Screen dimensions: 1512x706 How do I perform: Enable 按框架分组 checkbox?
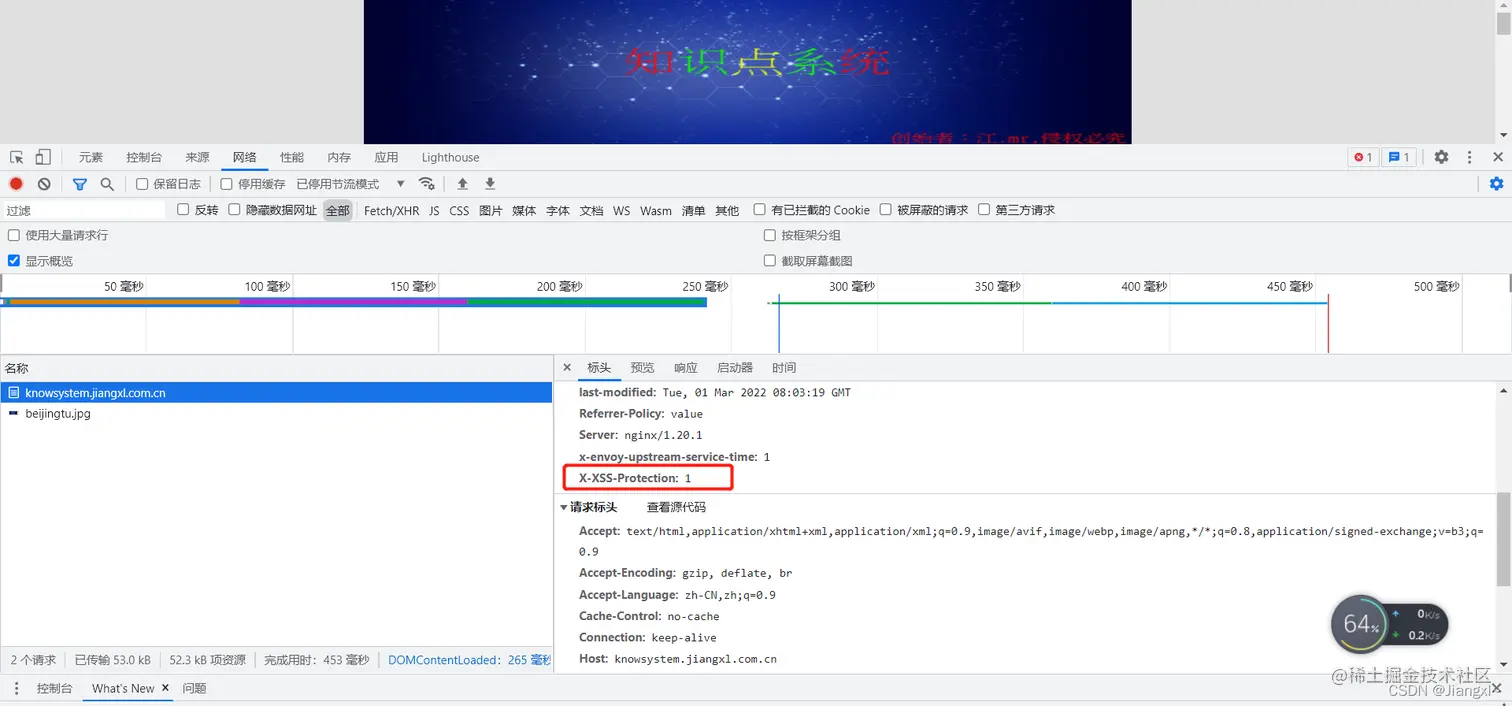770,235
